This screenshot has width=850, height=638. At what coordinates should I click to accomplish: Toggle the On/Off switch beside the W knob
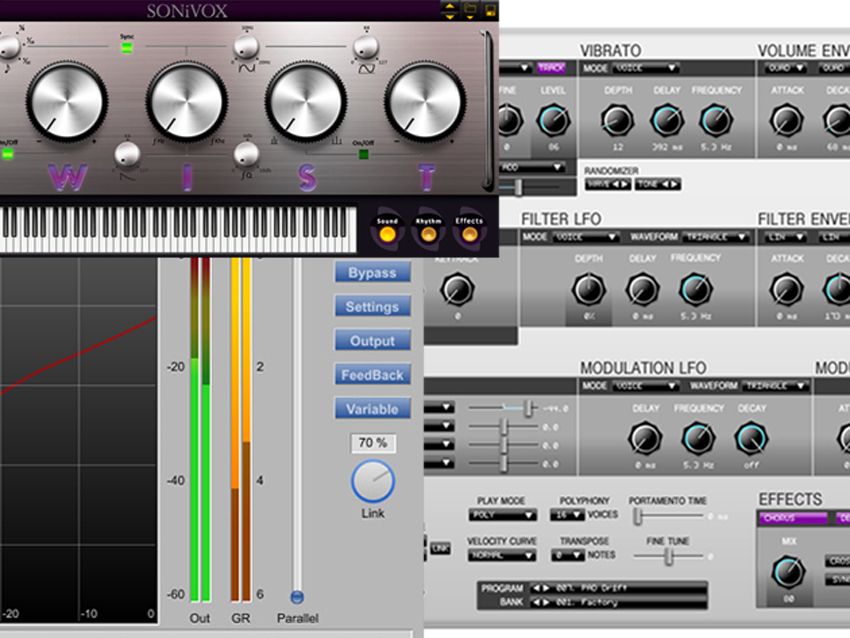click(8, 153)
